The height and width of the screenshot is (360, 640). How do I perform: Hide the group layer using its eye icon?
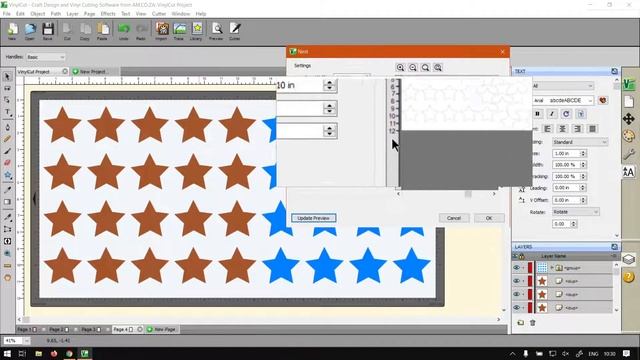516,268
